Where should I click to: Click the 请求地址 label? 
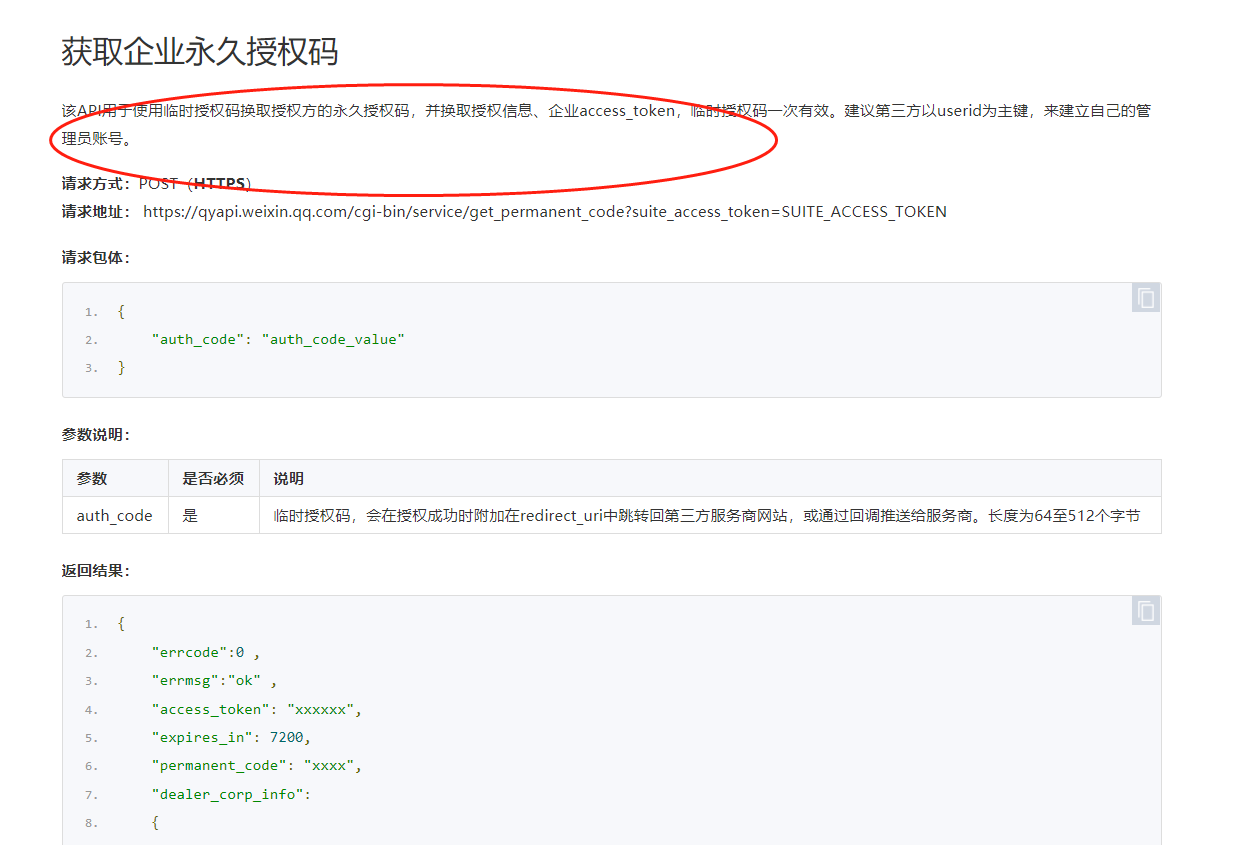(x=96, y=211)
